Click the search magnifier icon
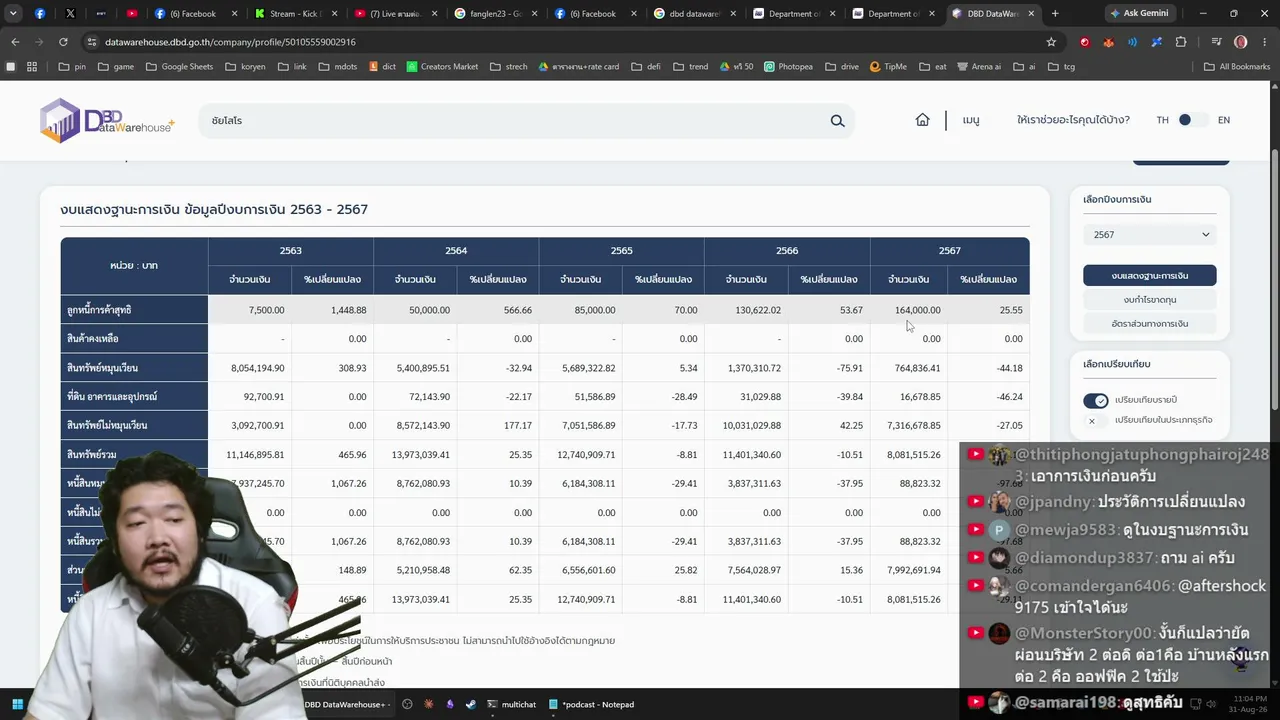This screenshot has height=720, width=1280. tap(837, 121)
